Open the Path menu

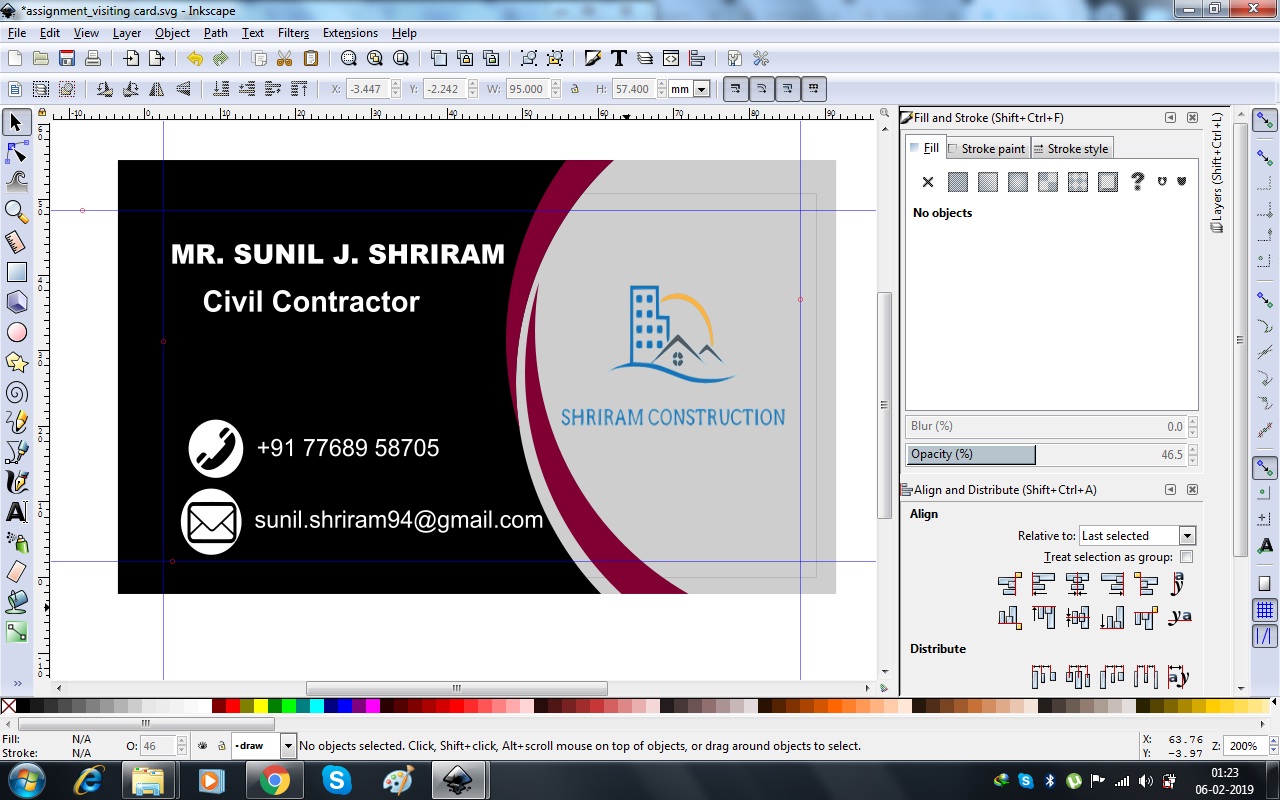click(x=216, y=33)
